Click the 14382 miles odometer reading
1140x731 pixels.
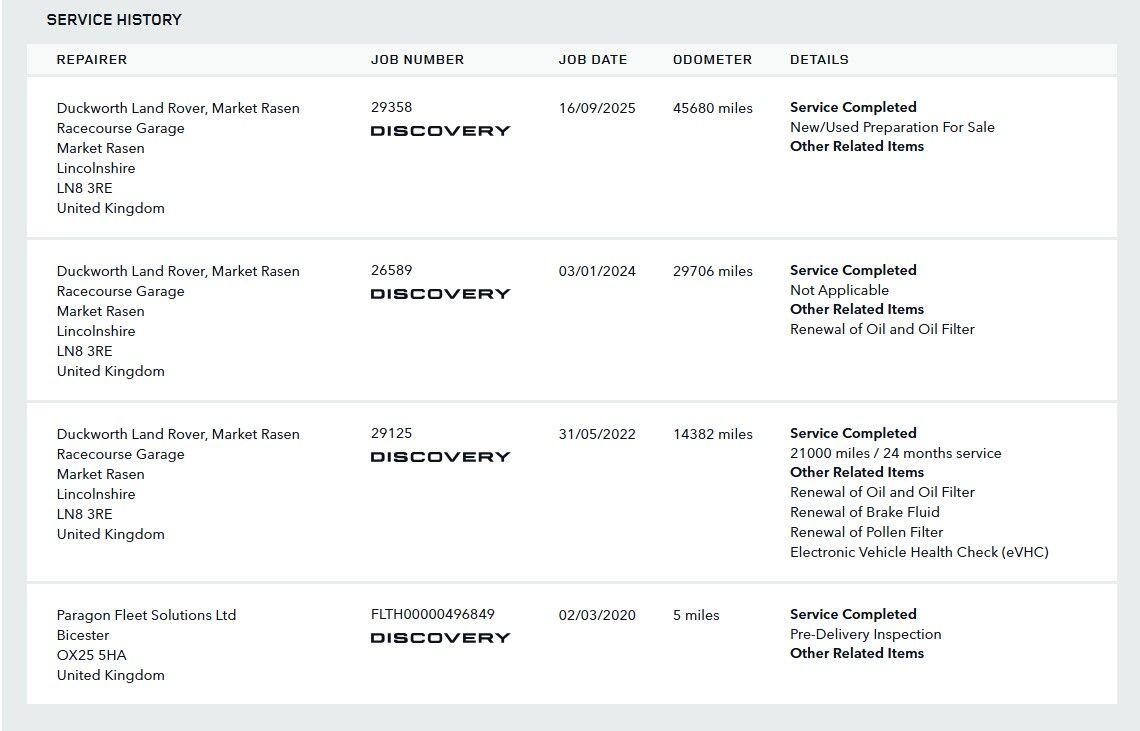point(713,434)
